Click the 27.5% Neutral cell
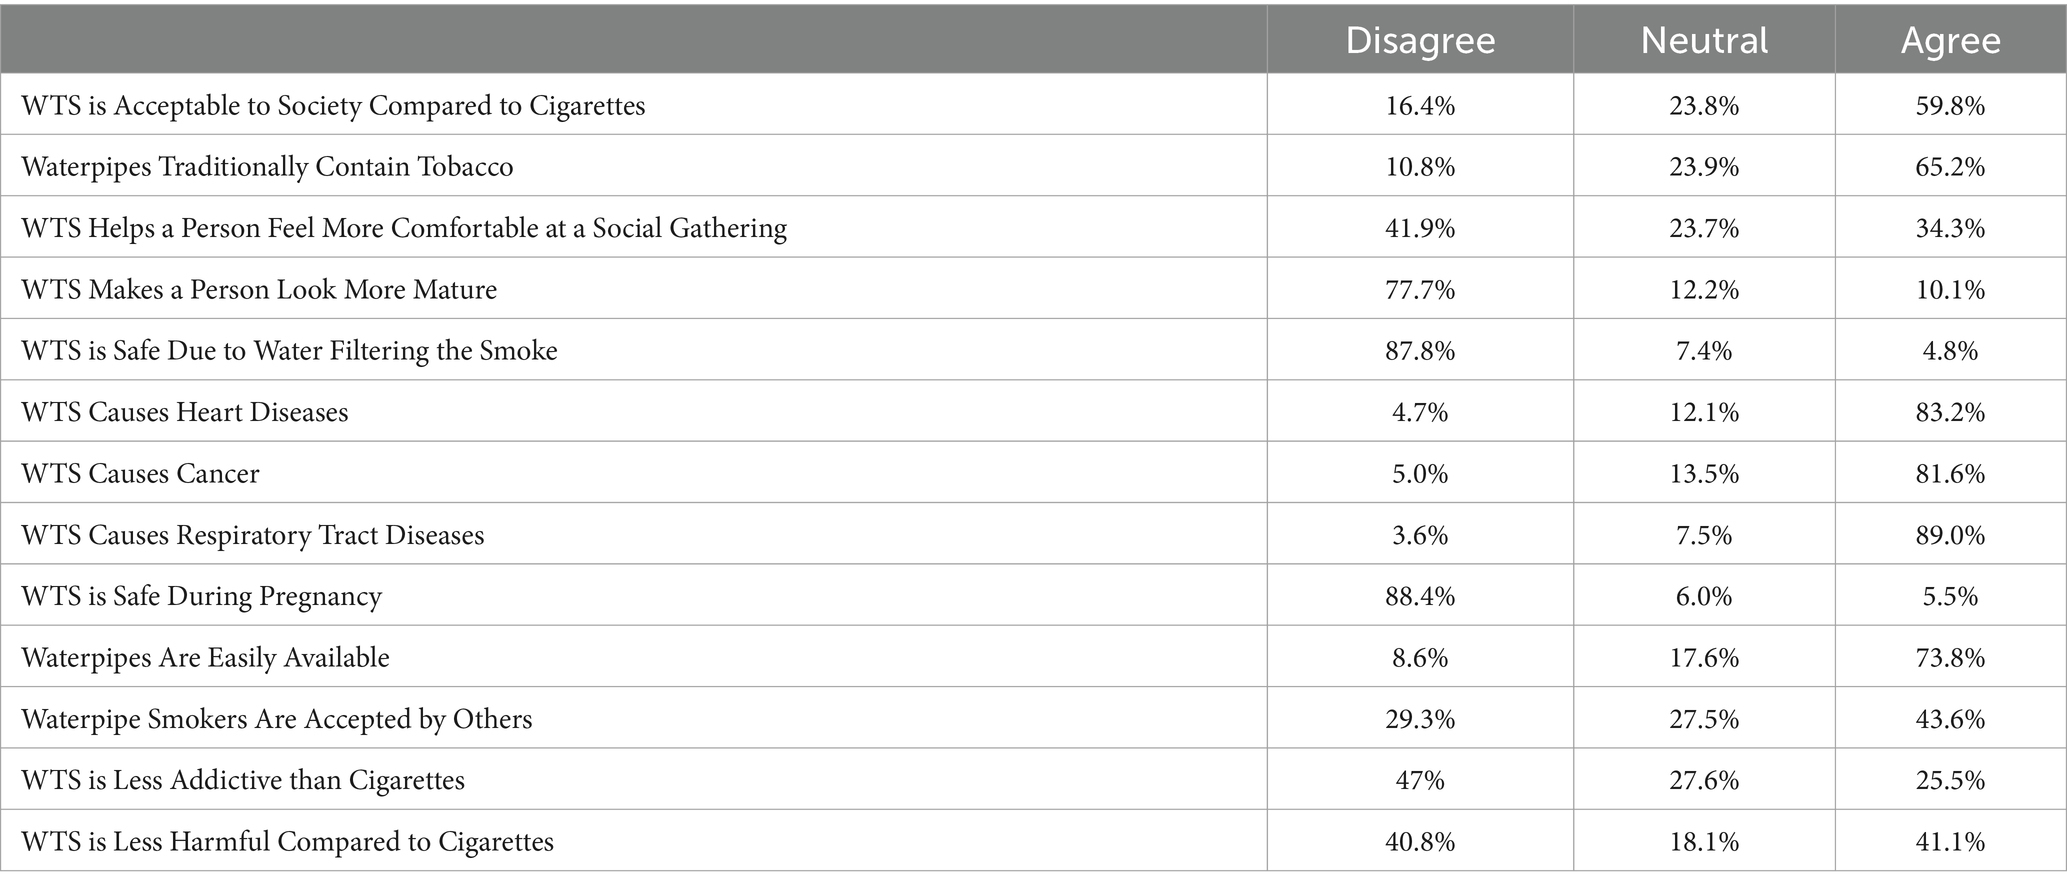The width and height of the screenshot is (2067, 889). tap(1704, 719)
